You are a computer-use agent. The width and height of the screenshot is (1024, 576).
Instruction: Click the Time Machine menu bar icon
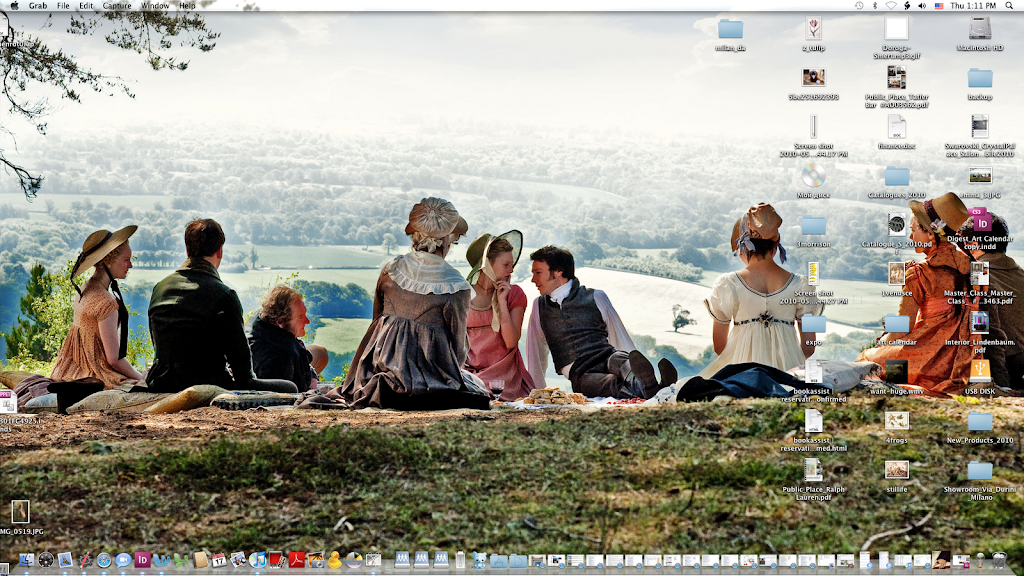click(859, 5)
